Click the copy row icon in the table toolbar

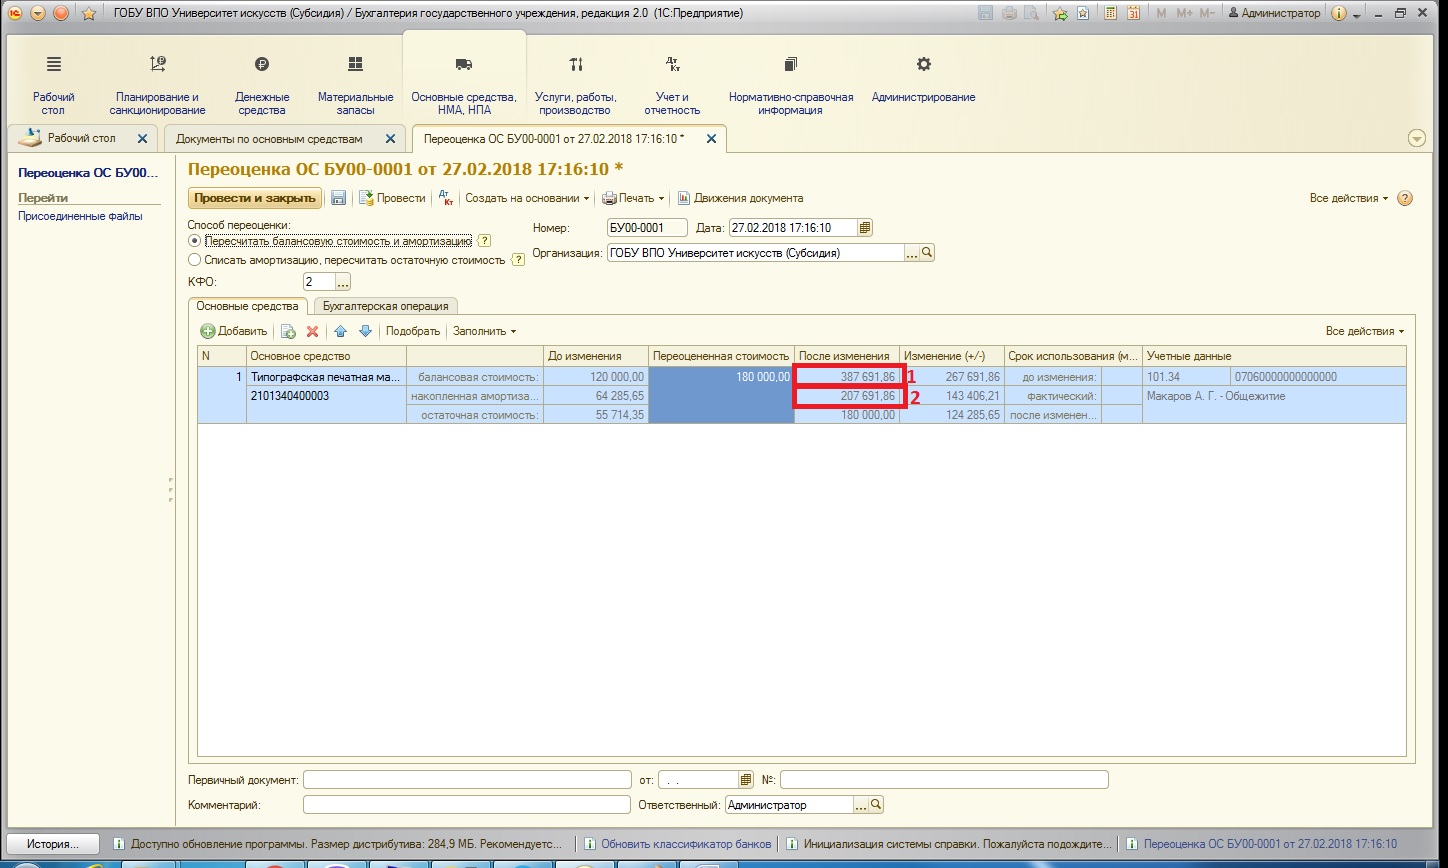coord(288,331)
